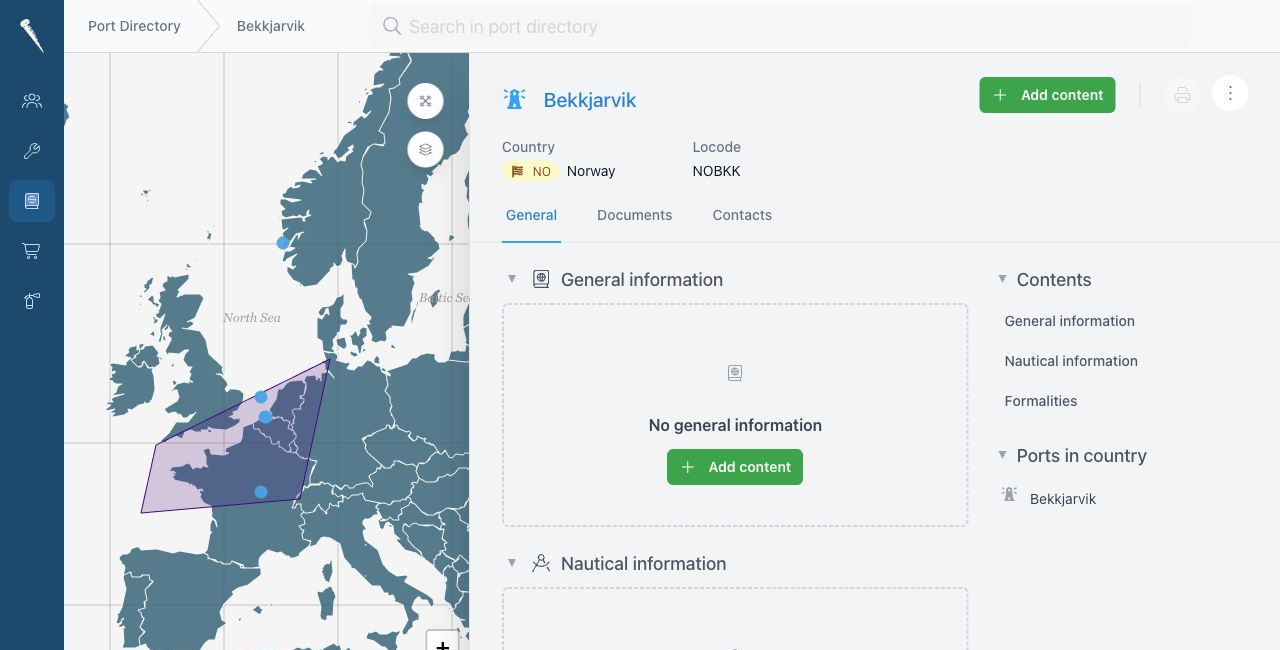
Task: Click the port marker on Norway's coast
Action: [x=283, y=243]
